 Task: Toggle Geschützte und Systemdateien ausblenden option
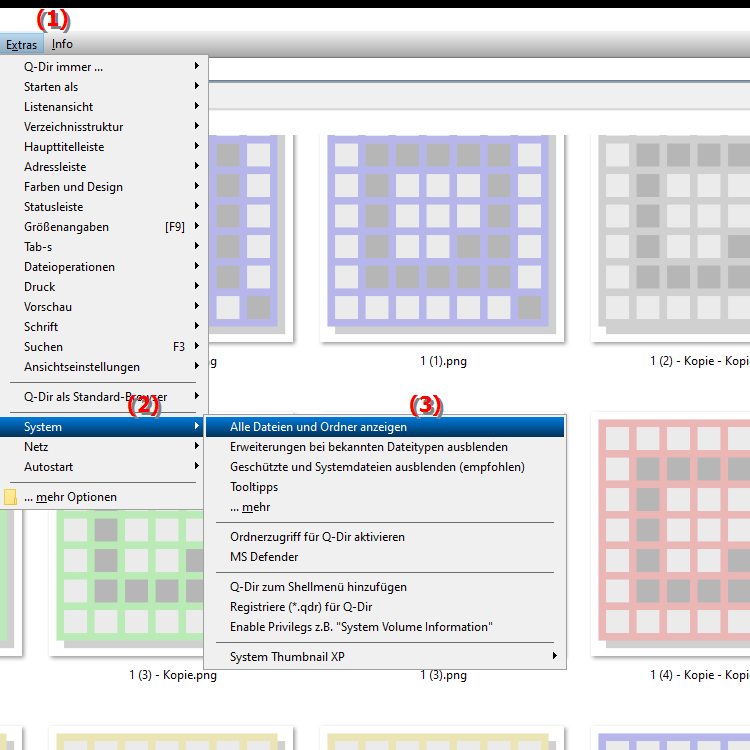(376, 467)
